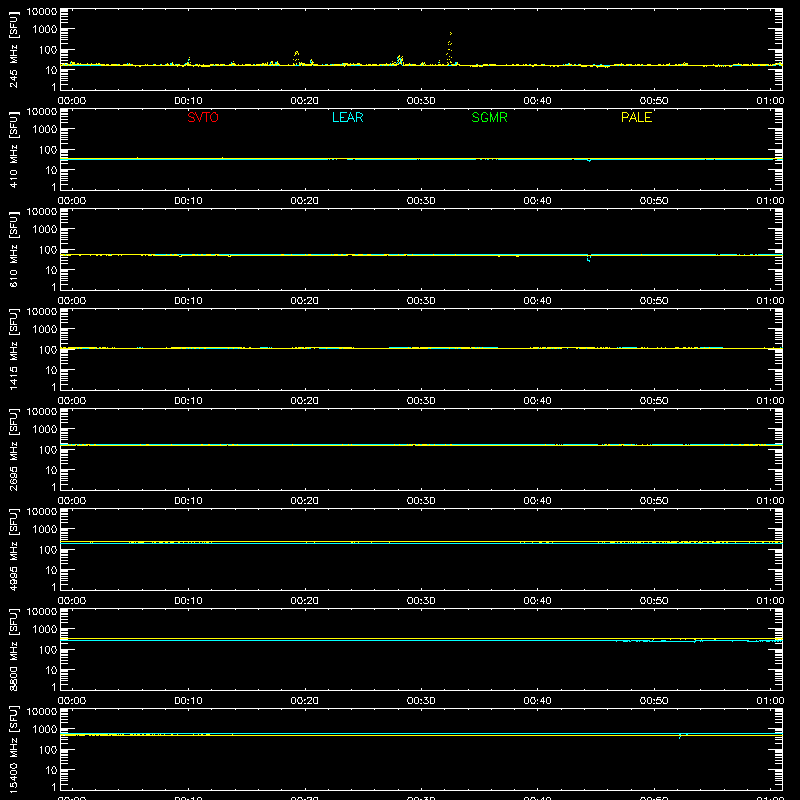Click the 10000 tick label on the 245 MHz axis
Screen dimensions: 800x800
[42, 12]
